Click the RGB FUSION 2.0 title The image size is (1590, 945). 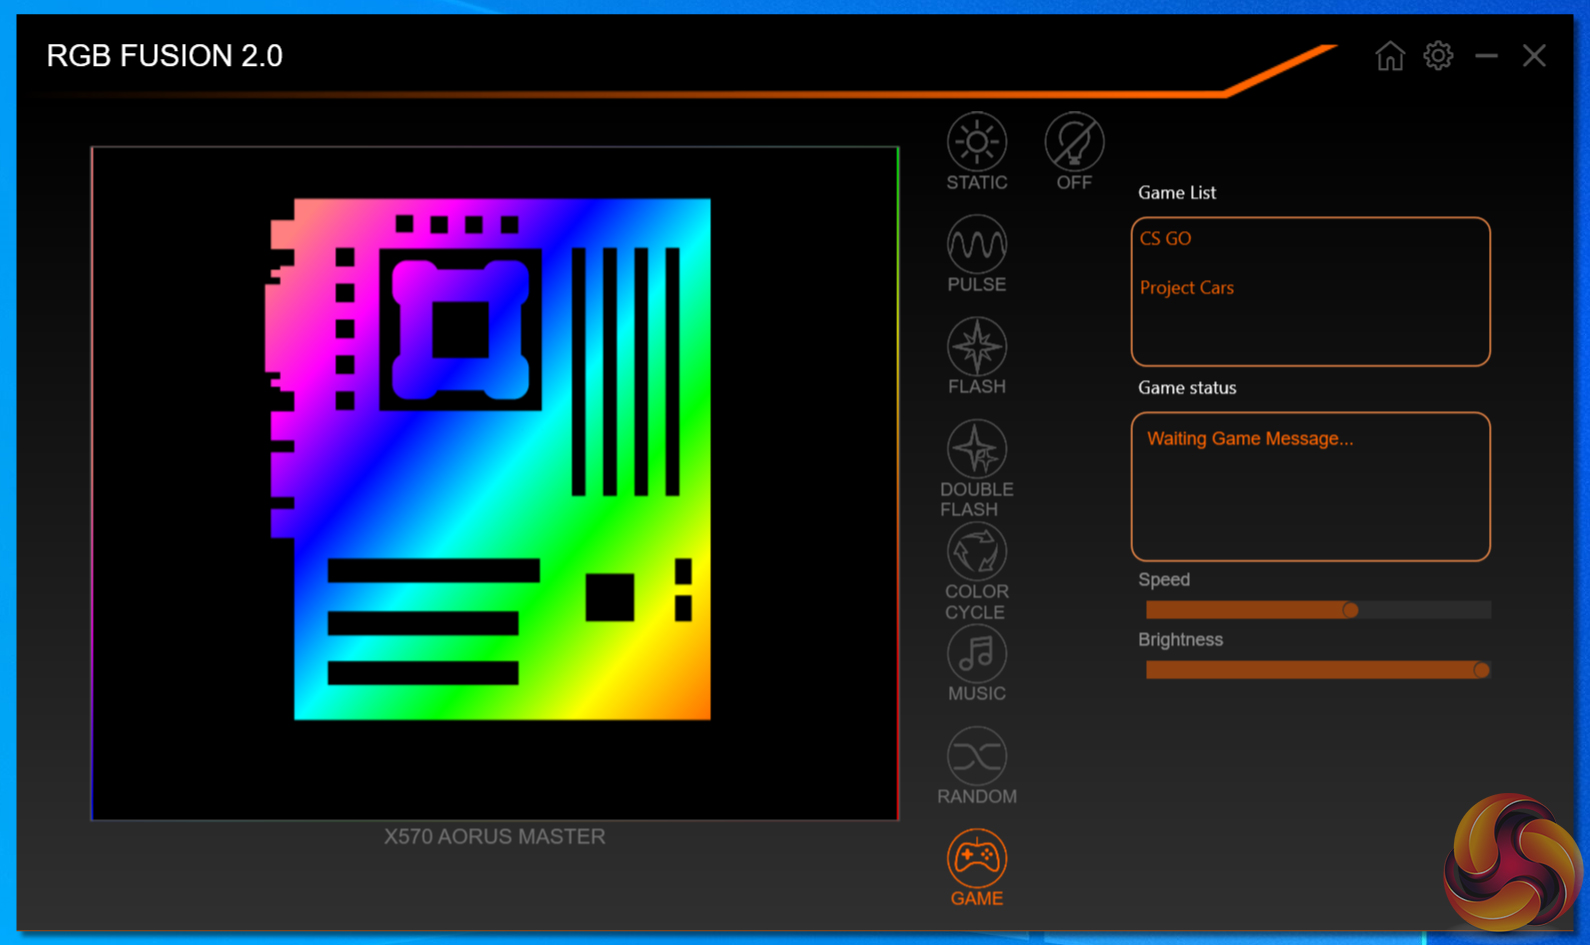click(165, 56)
